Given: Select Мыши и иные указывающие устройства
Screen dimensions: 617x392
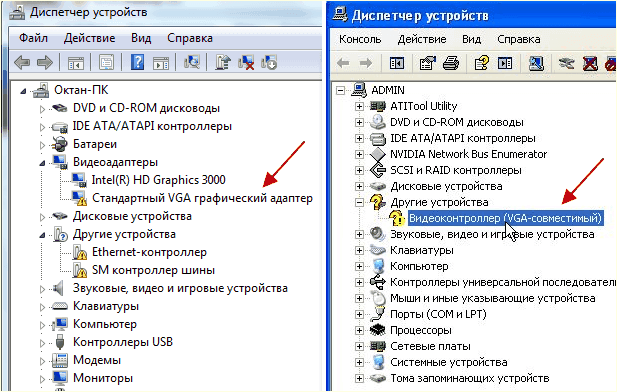Looking at the screenshot, I should 493,298.
